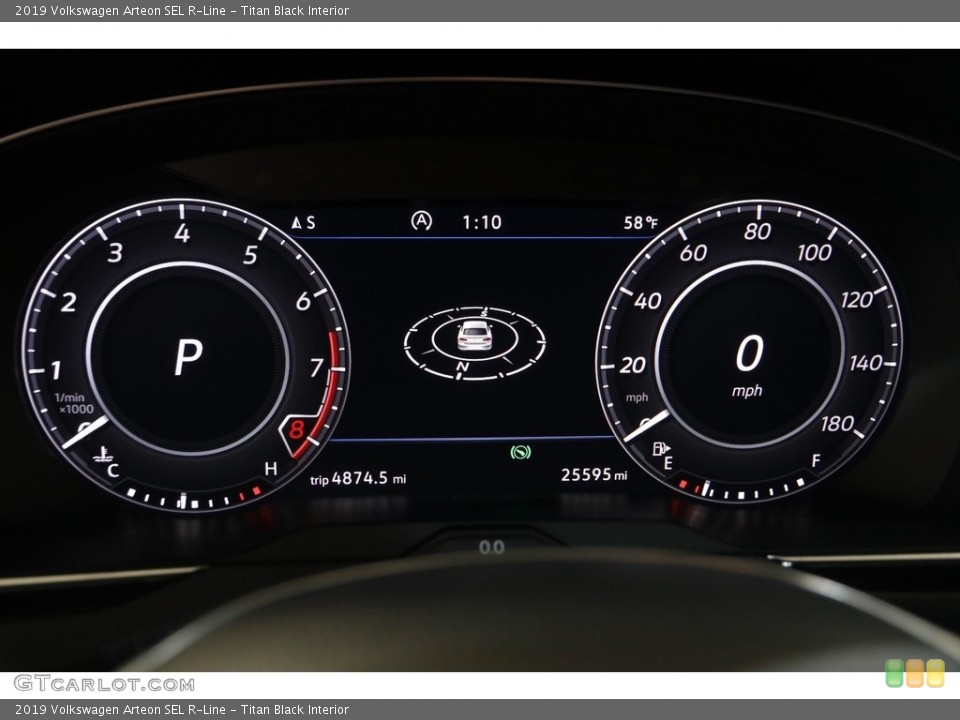
Task: Click the trip 4874.5 mi readout
Action: [358, 478]
